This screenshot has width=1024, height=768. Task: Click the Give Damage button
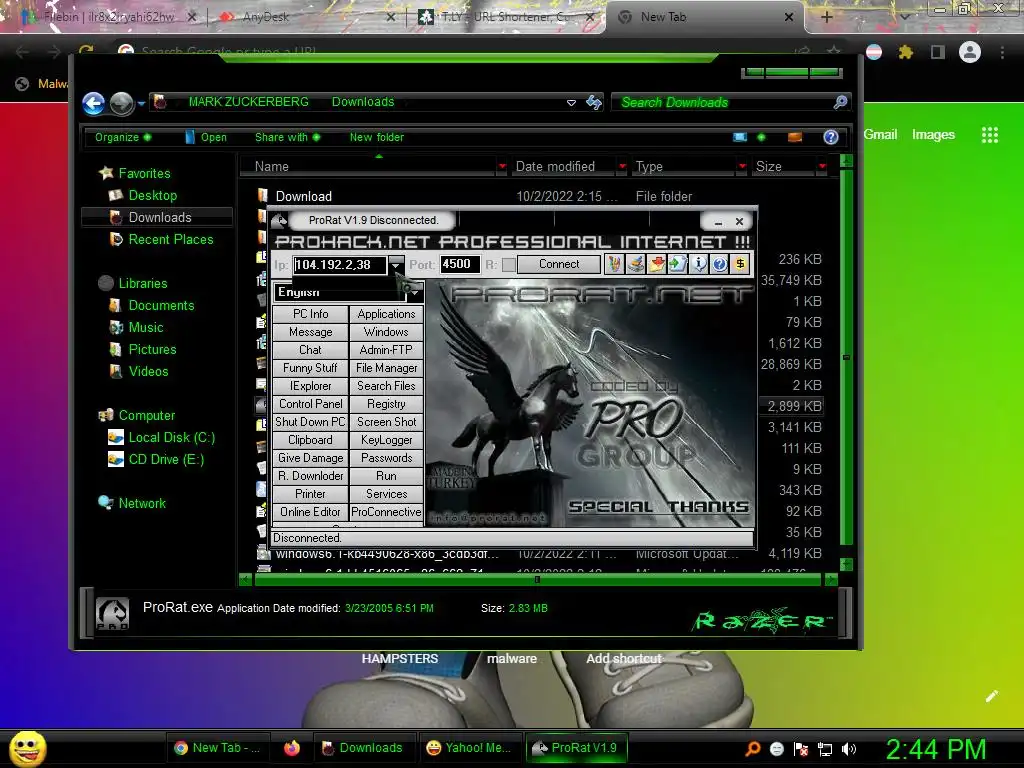tap(310, 458)
